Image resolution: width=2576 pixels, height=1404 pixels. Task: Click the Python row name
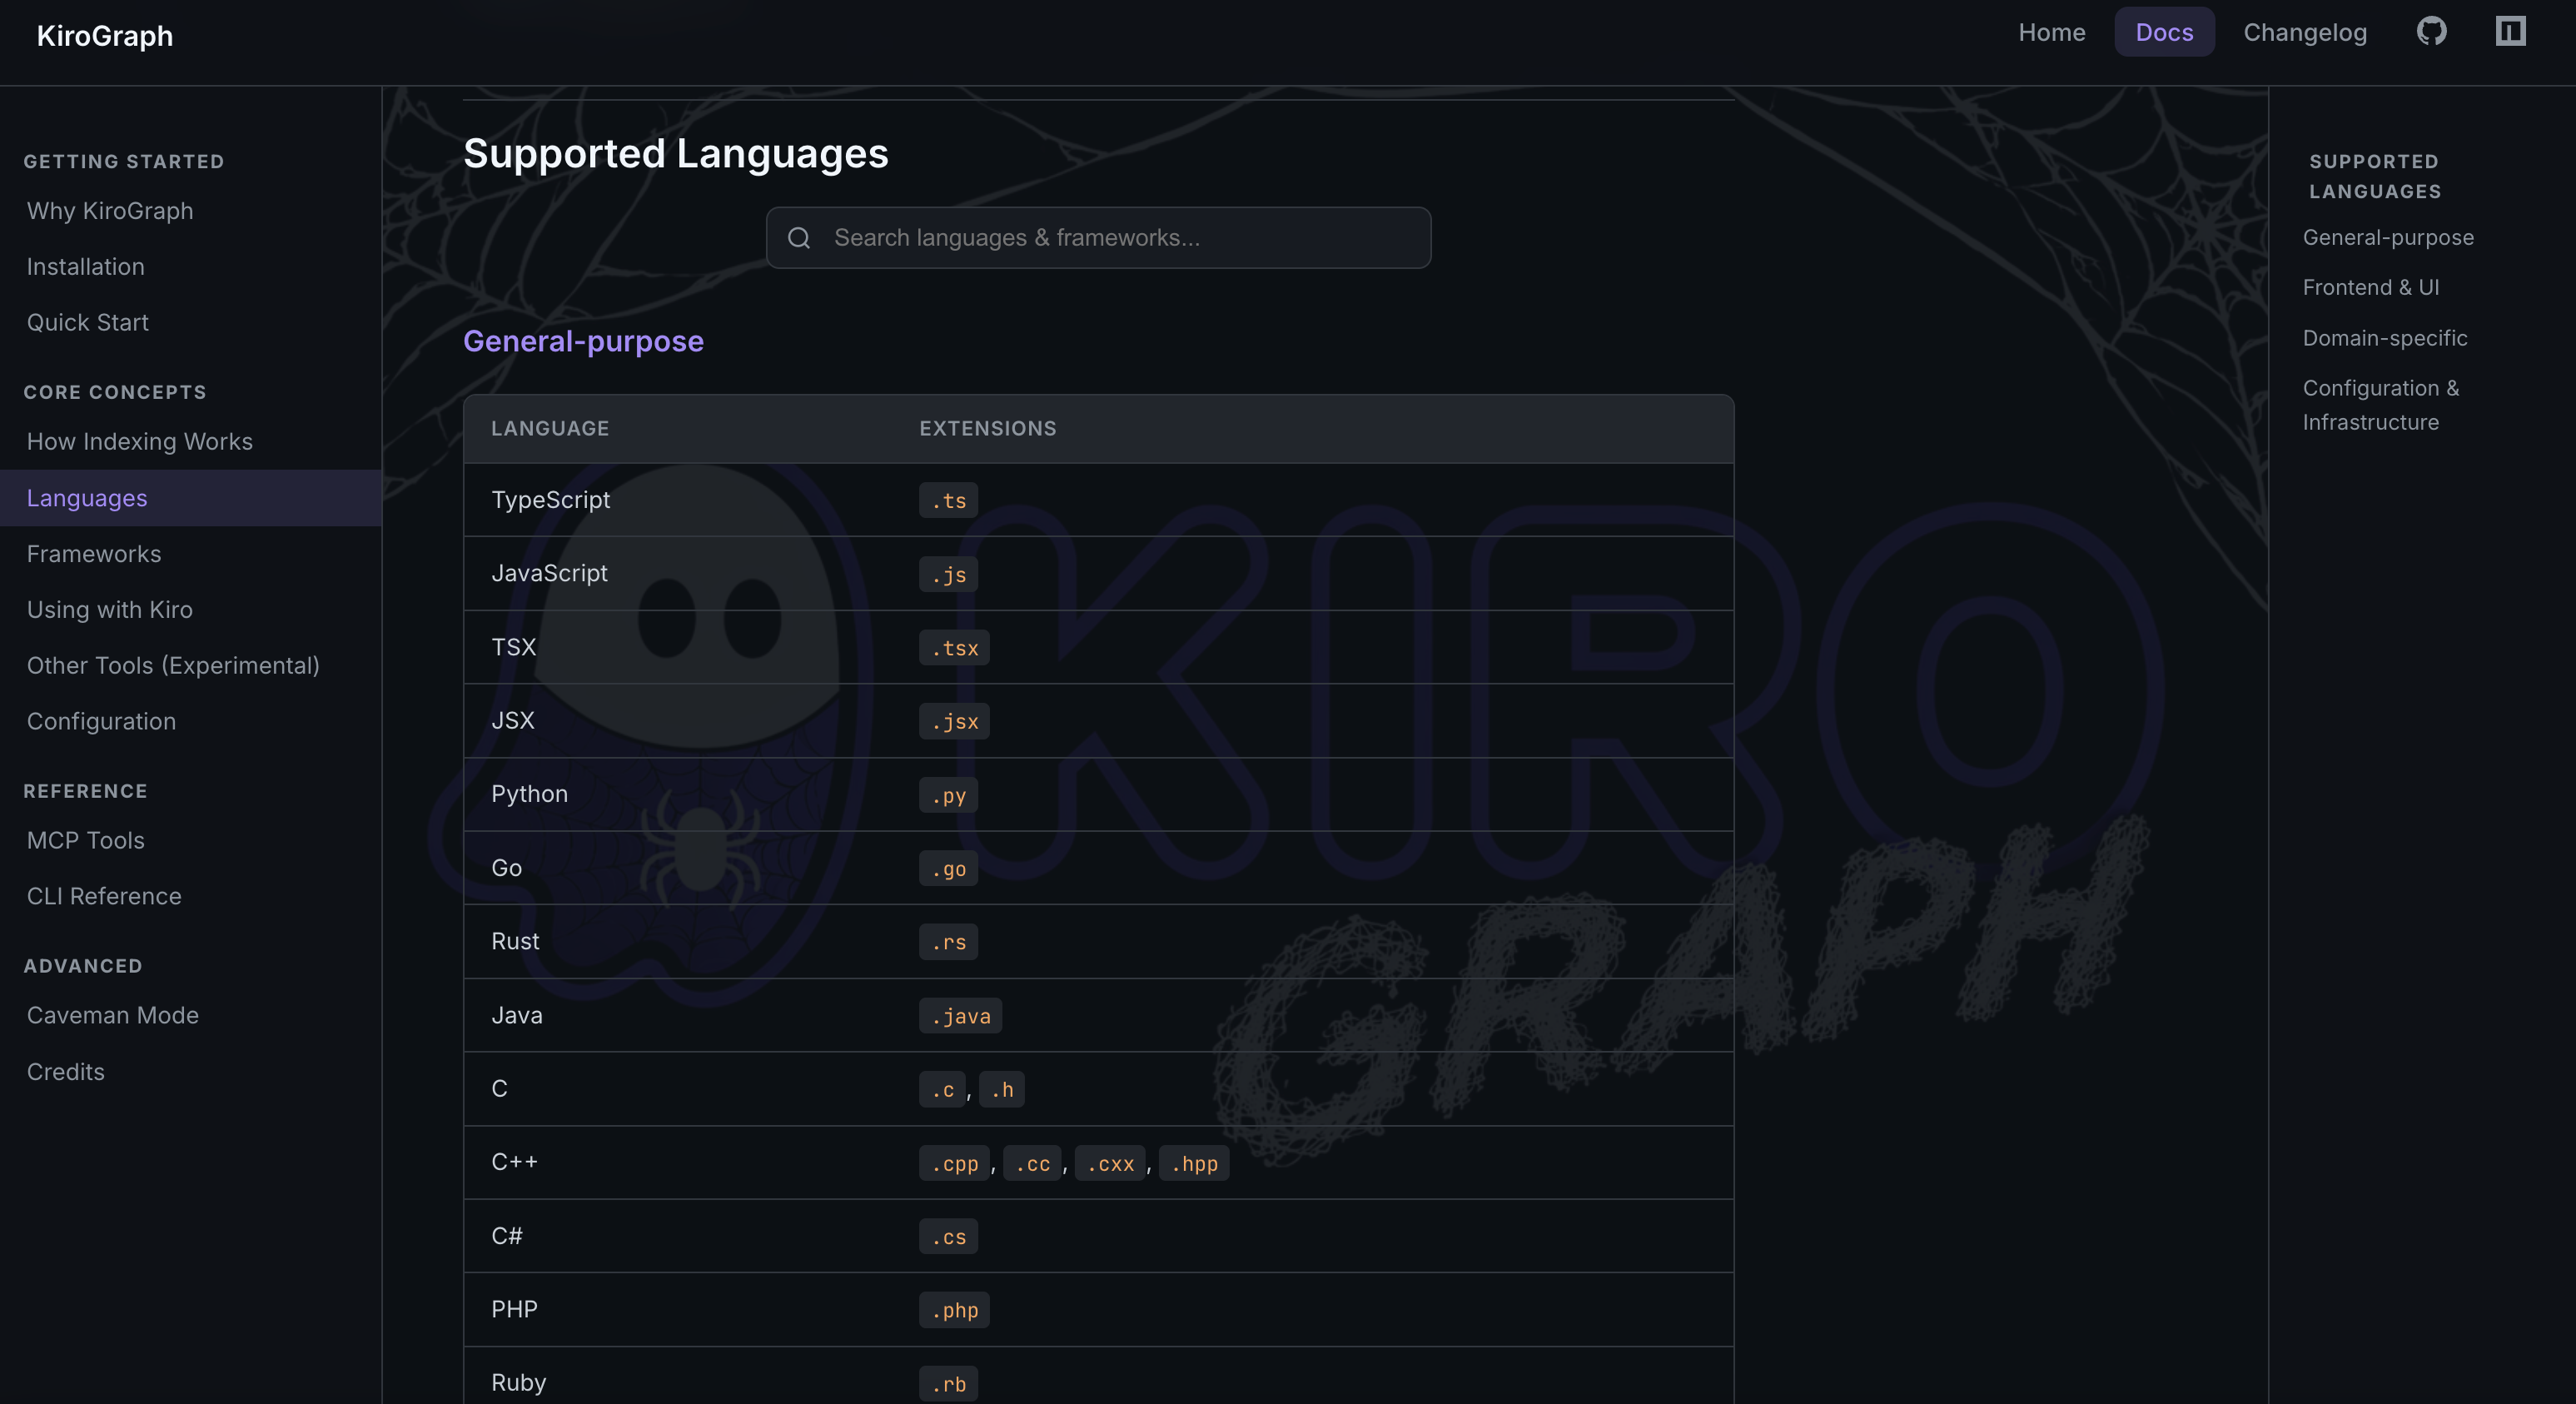[x=529, y=795]
